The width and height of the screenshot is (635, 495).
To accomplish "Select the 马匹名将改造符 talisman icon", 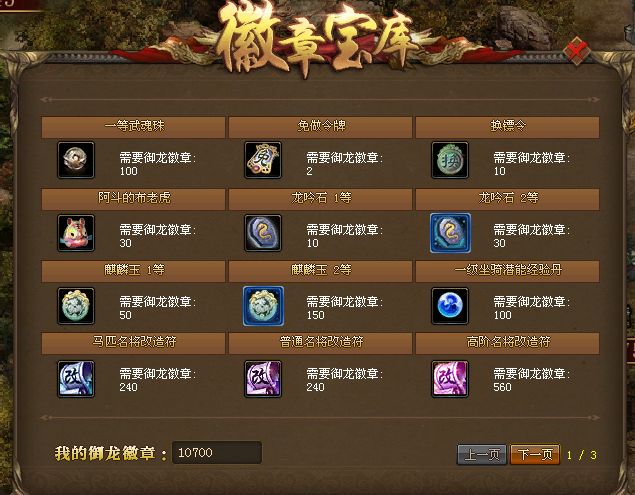I will tap(76, 379).
